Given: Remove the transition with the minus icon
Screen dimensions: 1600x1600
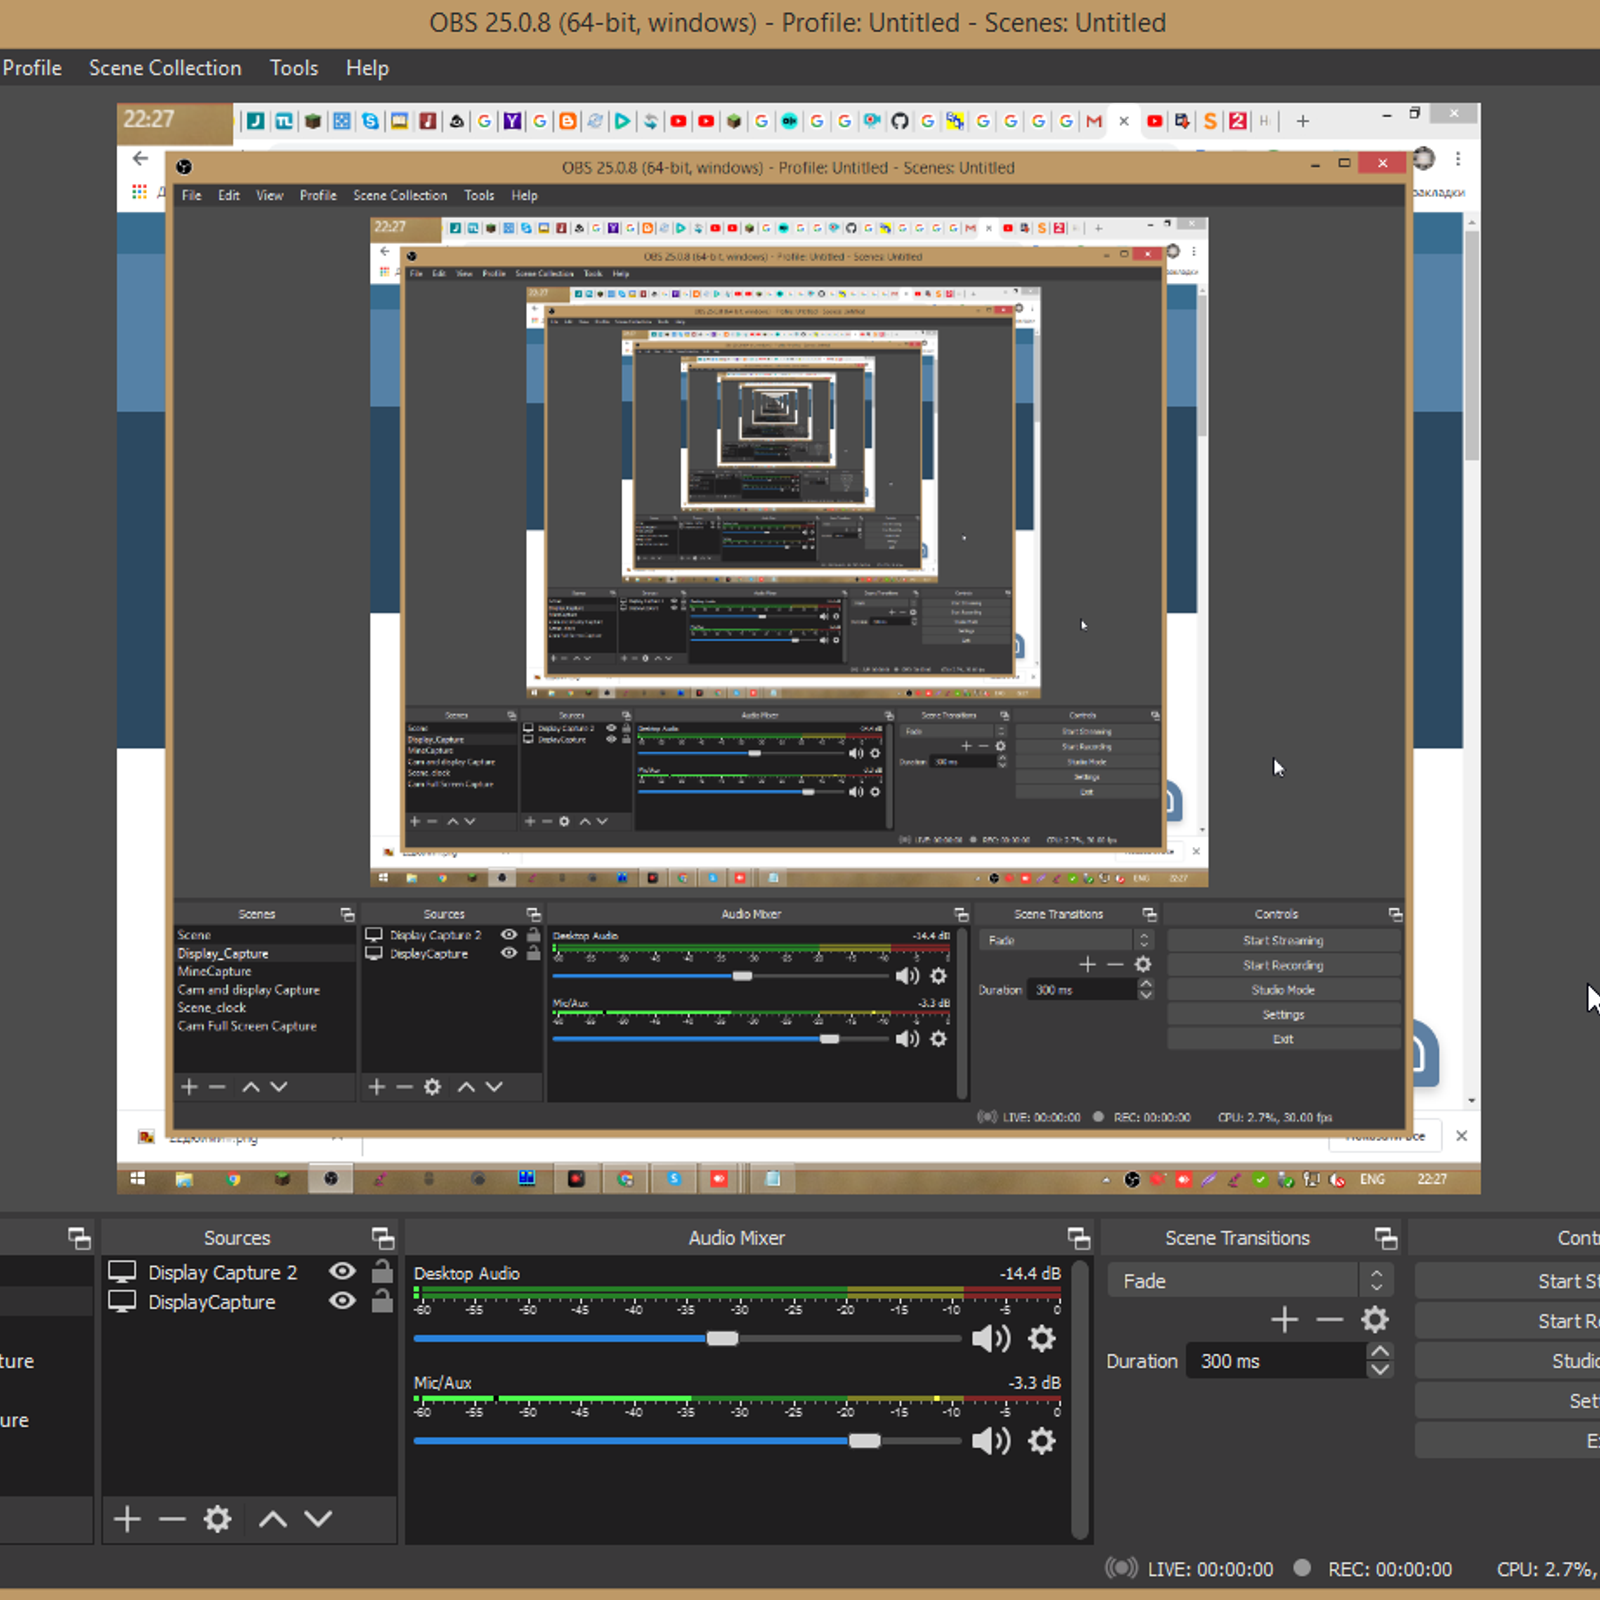Looking at the screenshot, I should [1329, 1320].
